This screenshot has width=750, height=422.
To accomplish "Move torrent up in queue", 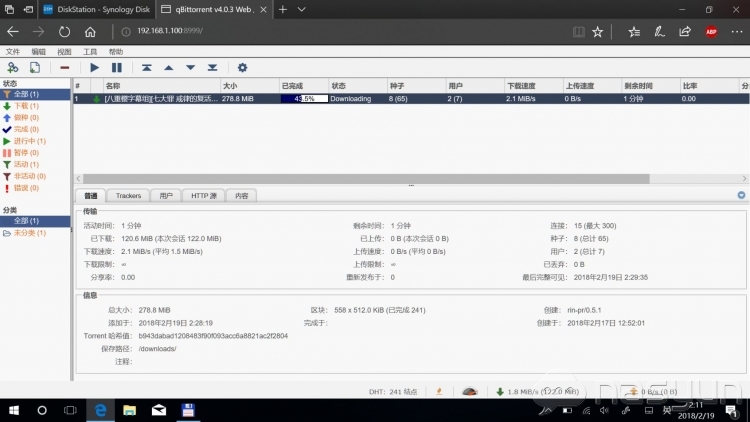I will click(168, 67).
